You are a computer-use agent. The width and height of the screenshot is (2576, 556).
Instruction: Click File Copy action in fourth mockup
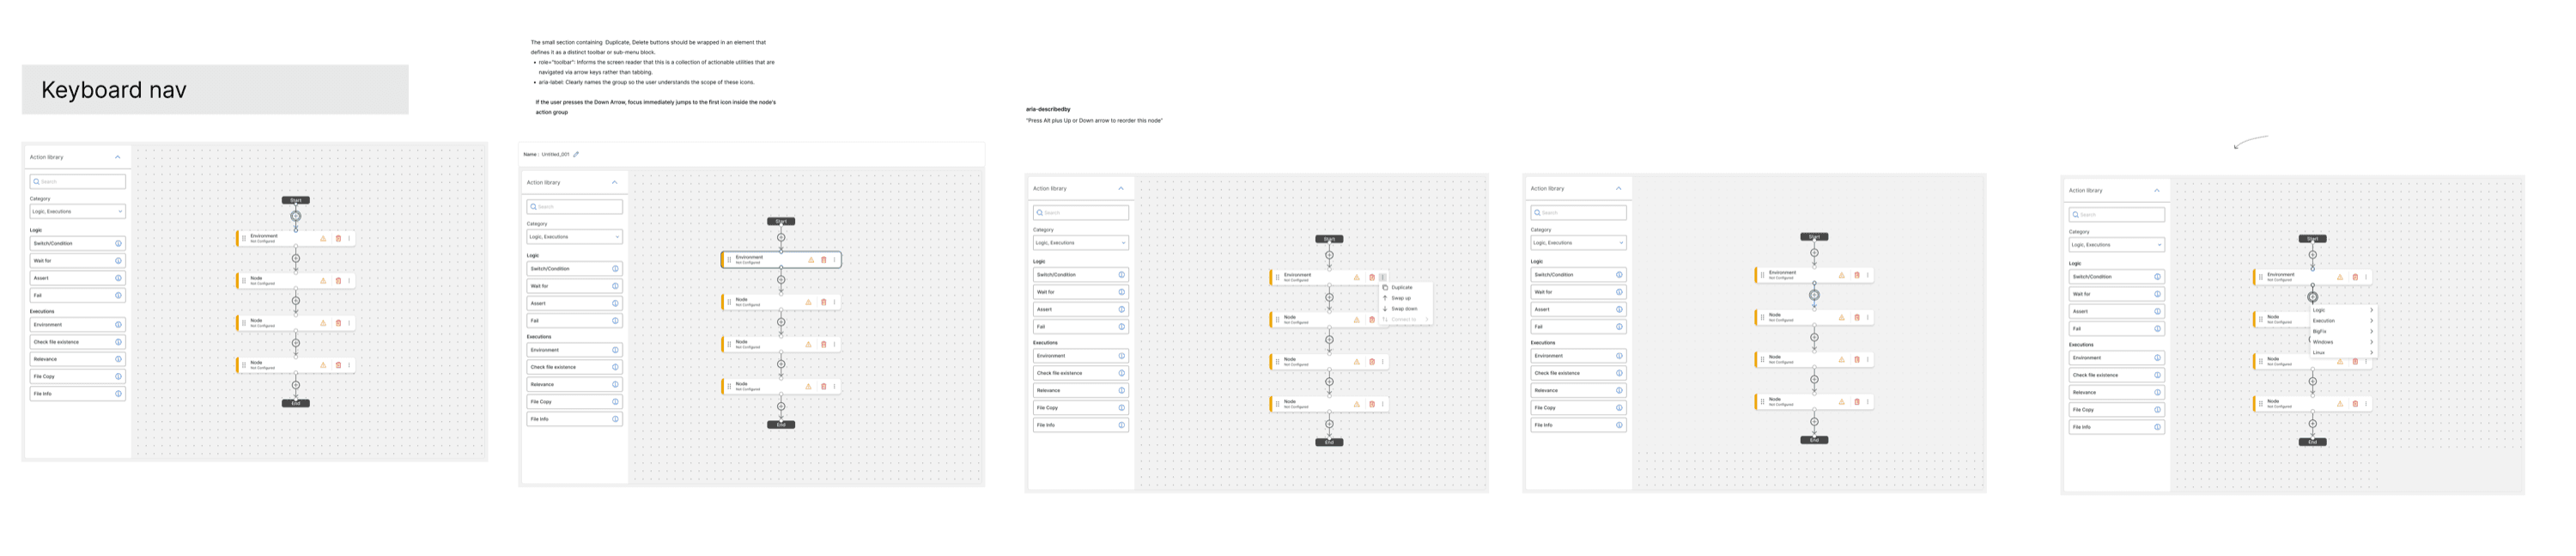pos(1578,408)
